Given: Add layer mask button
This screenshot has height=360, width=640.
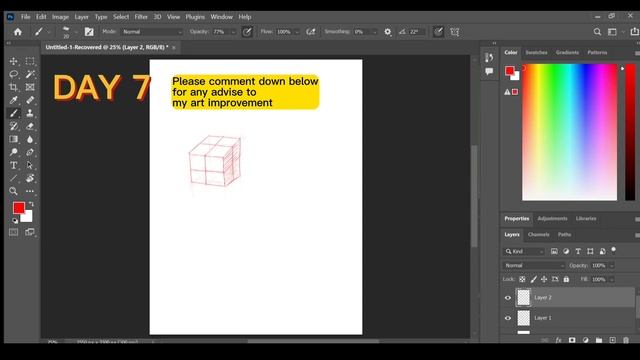Looking at the screenshot, I should 572,340.
